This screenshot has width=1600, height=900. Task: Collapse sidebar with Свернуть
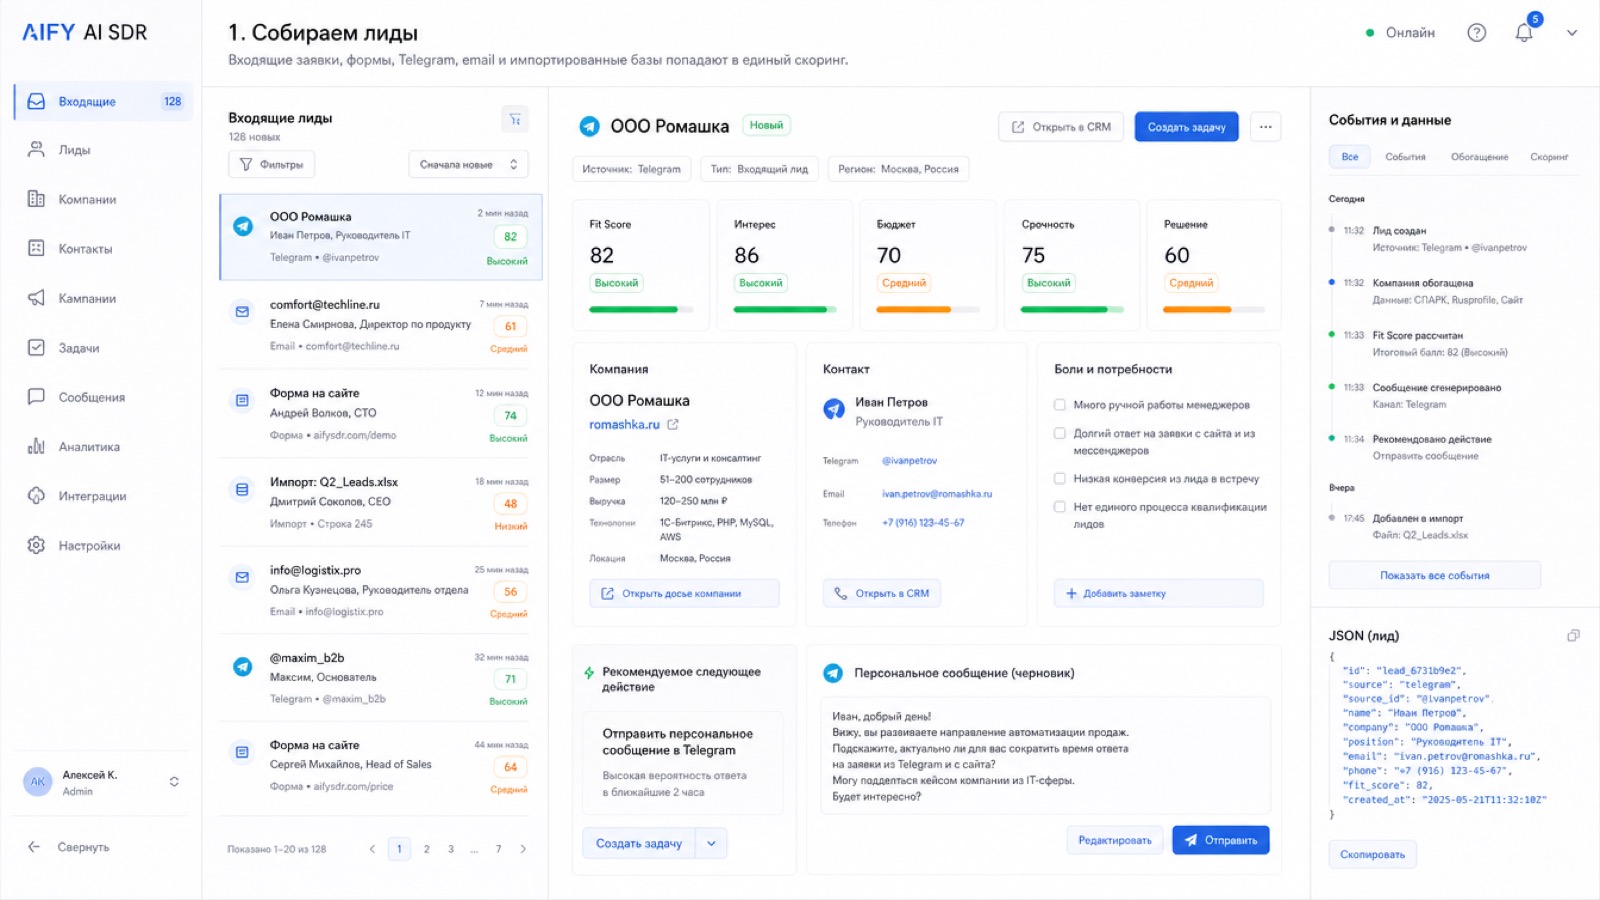pyautogui.click(x=68, y=847)
